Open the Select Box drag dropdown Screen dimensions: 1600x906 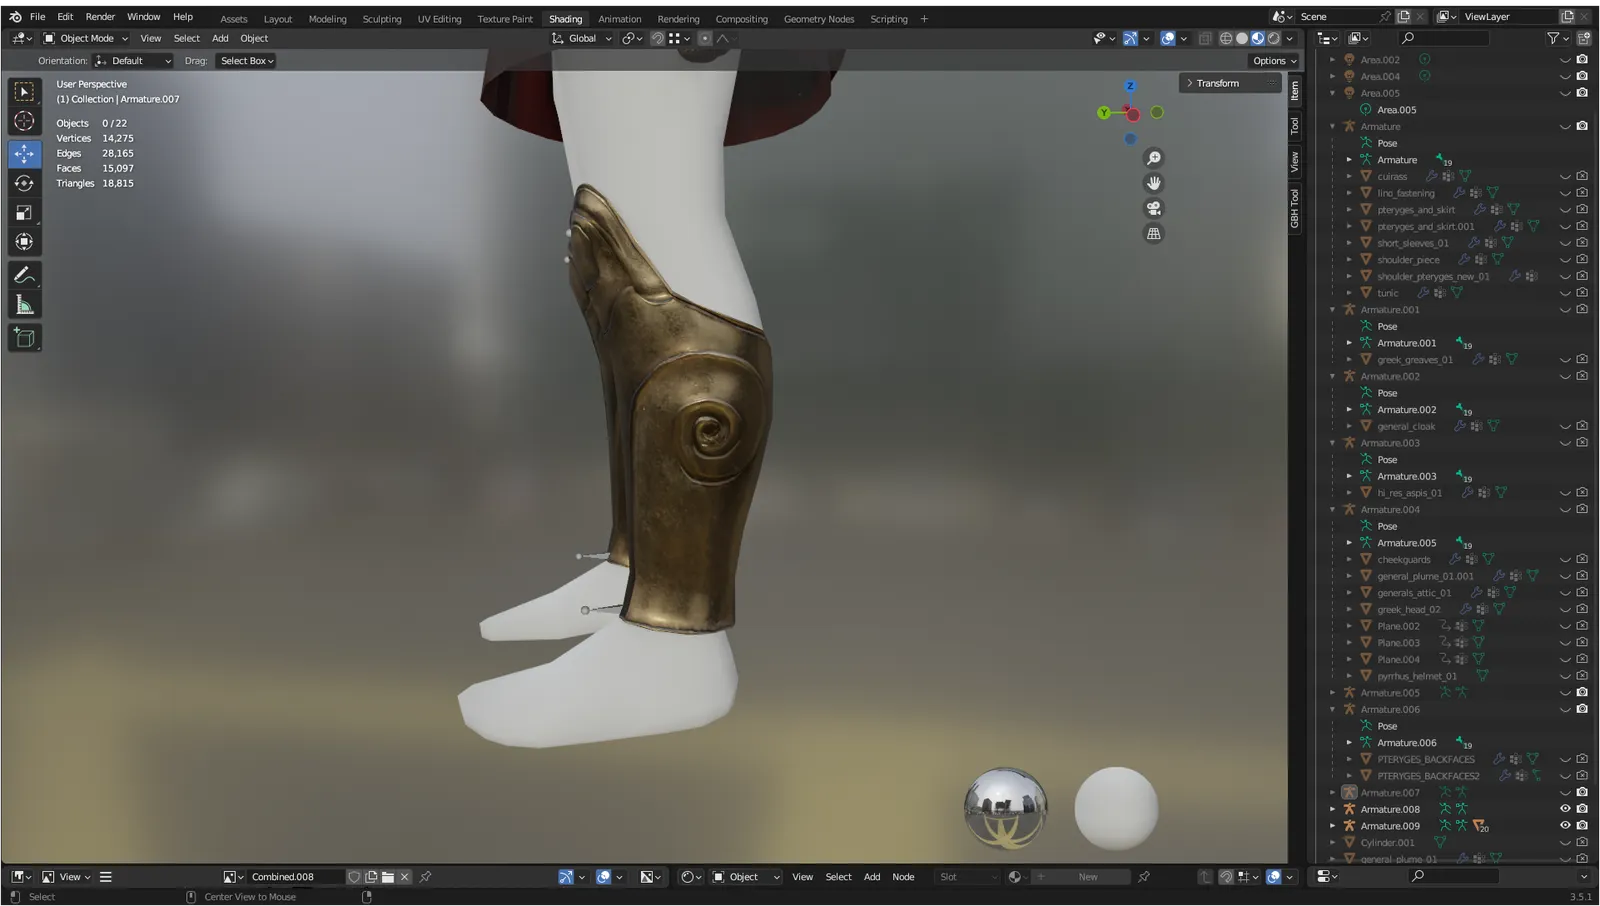coord(247,61)
